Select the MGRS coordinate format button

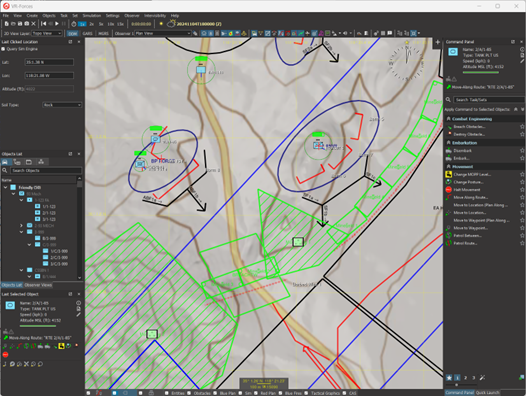pyautogui.click(x=103, y=33)
